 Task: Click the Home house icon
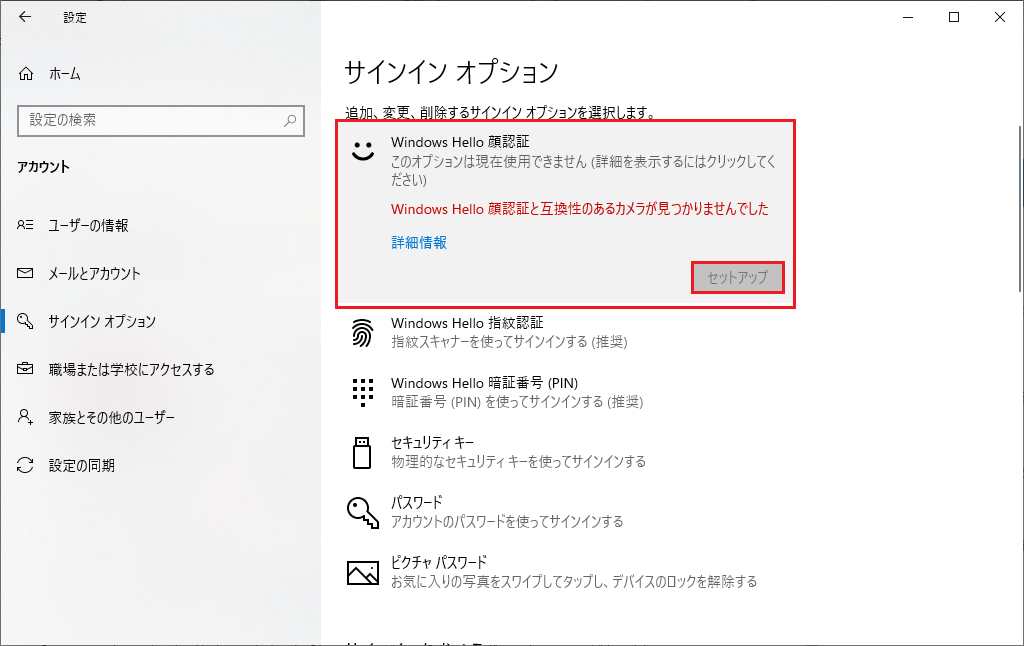(x=26, y=74)
